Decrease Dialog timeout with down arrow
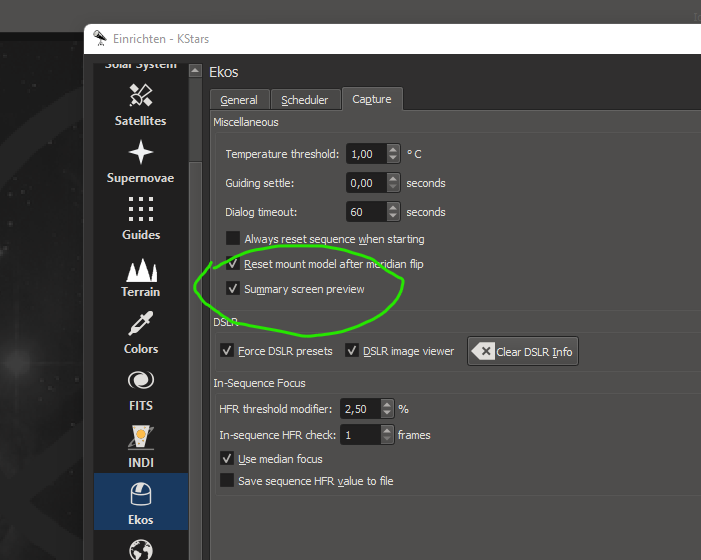This screenshot has height=560, width=701. (393, 216)
